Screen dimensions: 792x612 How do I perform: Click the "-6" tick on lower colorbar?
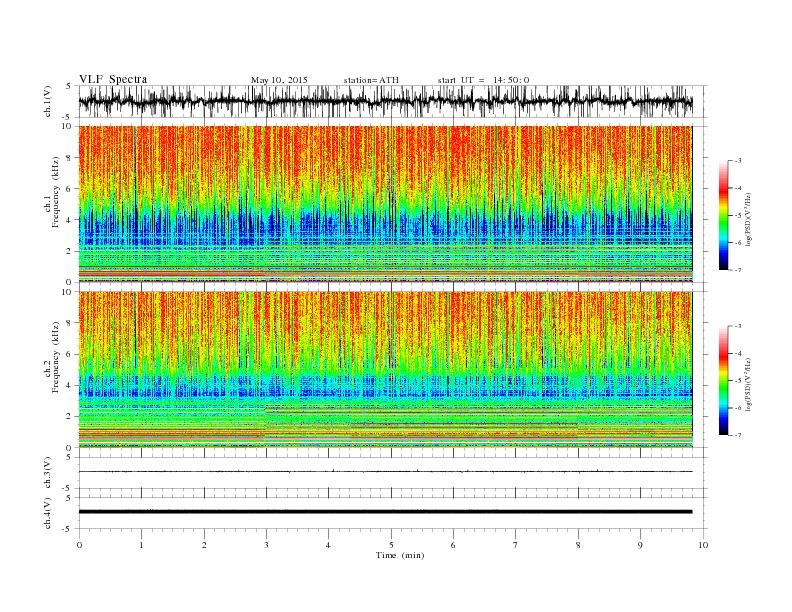tap(738, 408)
